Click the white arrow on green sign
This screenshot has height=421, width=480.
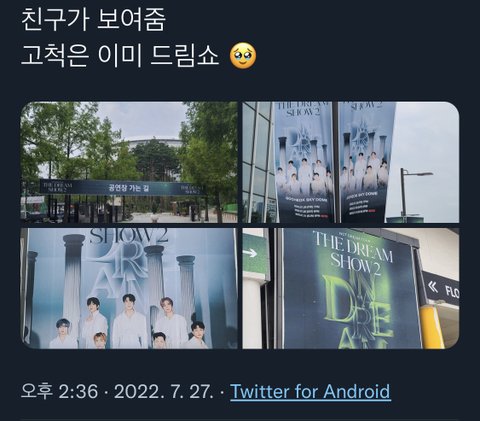click(250, 253)
